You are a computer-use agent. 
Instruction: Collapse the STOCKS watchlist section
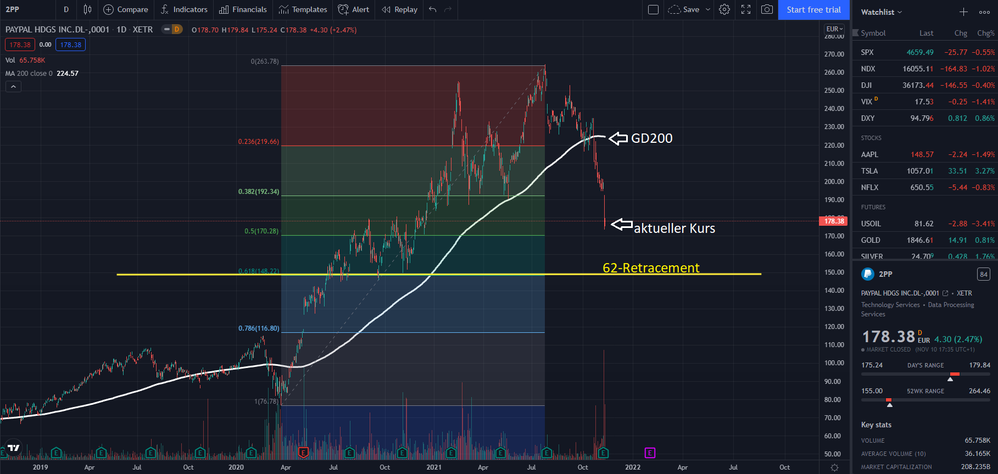[871, 138]
